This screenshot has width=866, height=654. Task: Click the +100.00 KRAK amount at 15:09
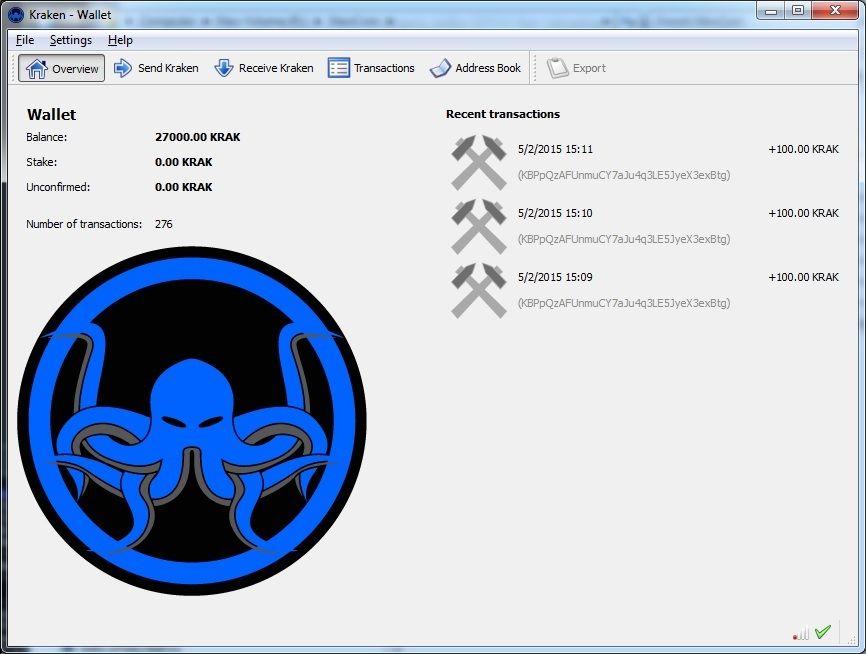tap(804, 277)
